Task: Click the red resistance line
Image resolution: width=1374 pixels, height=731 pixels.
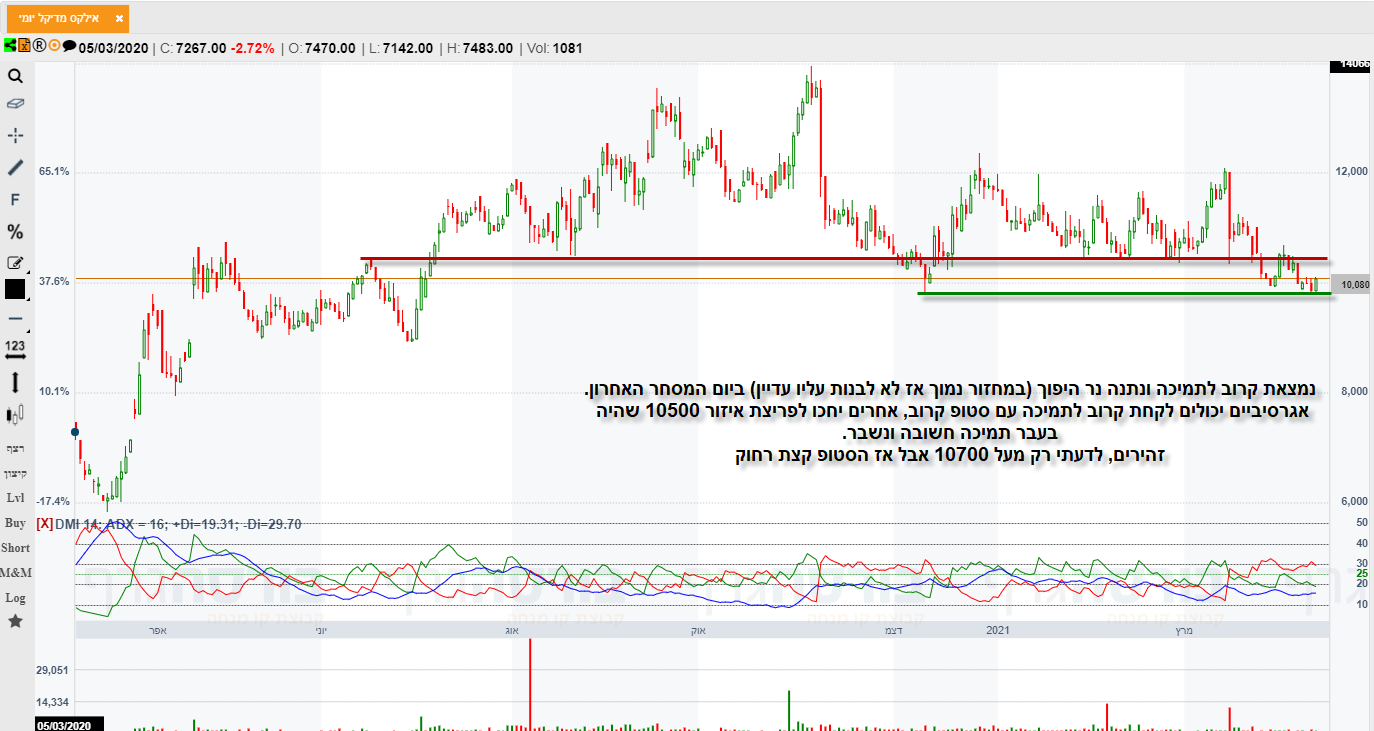Action: pos(843,259)
